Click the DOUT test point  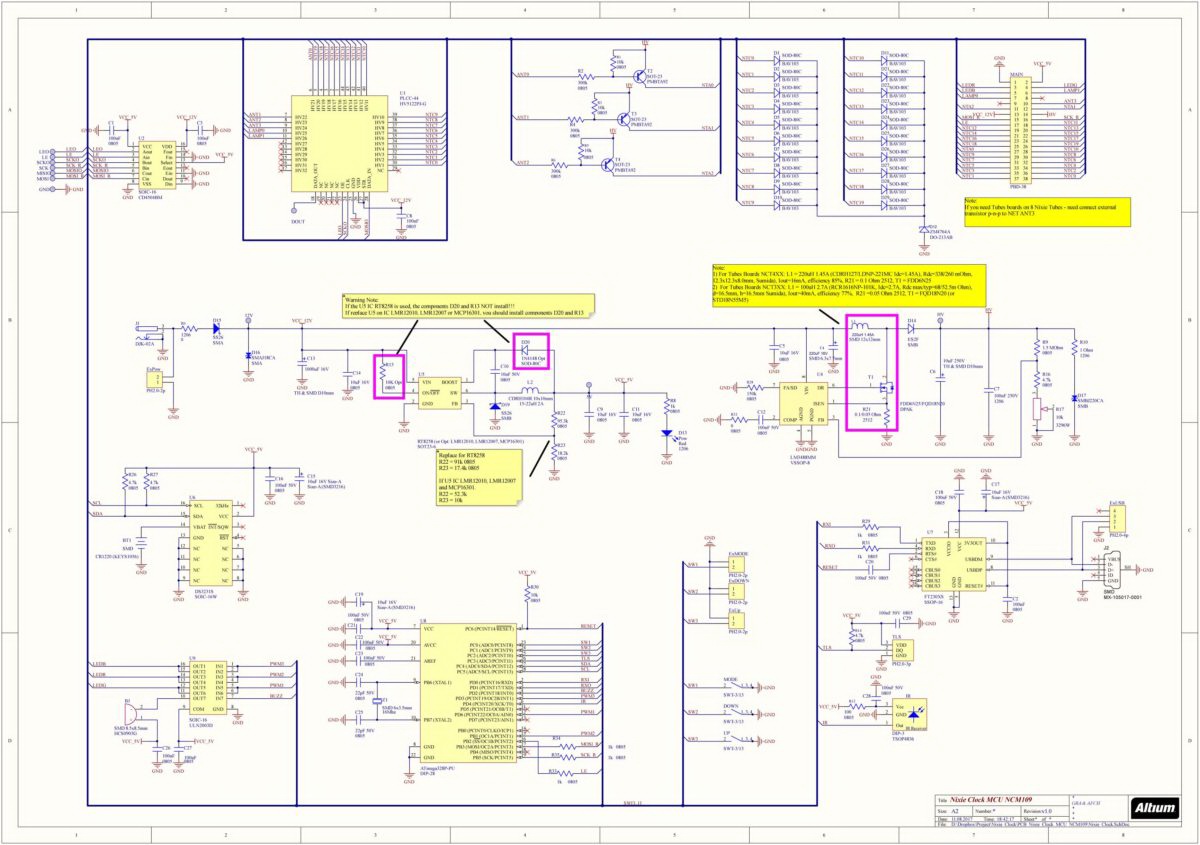pyautogui.click(x=295, y=208)
